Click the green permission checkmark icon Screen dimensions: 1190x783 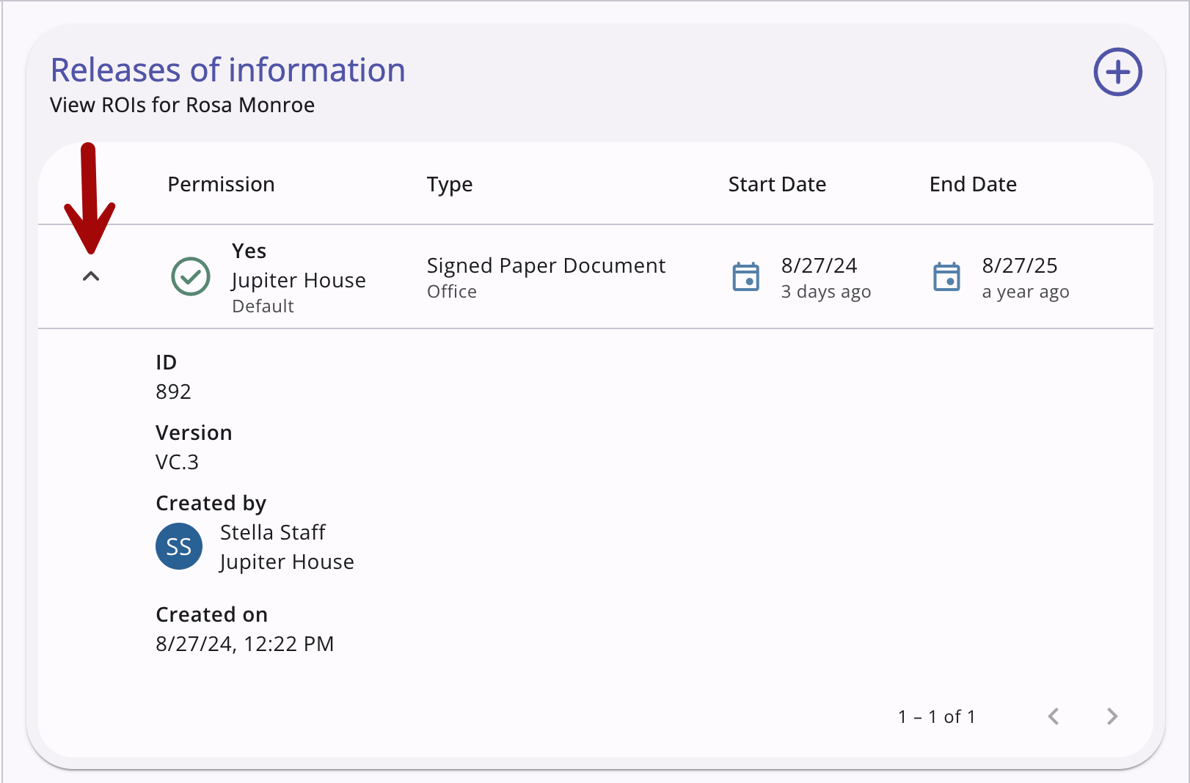[x=191, y=279]
